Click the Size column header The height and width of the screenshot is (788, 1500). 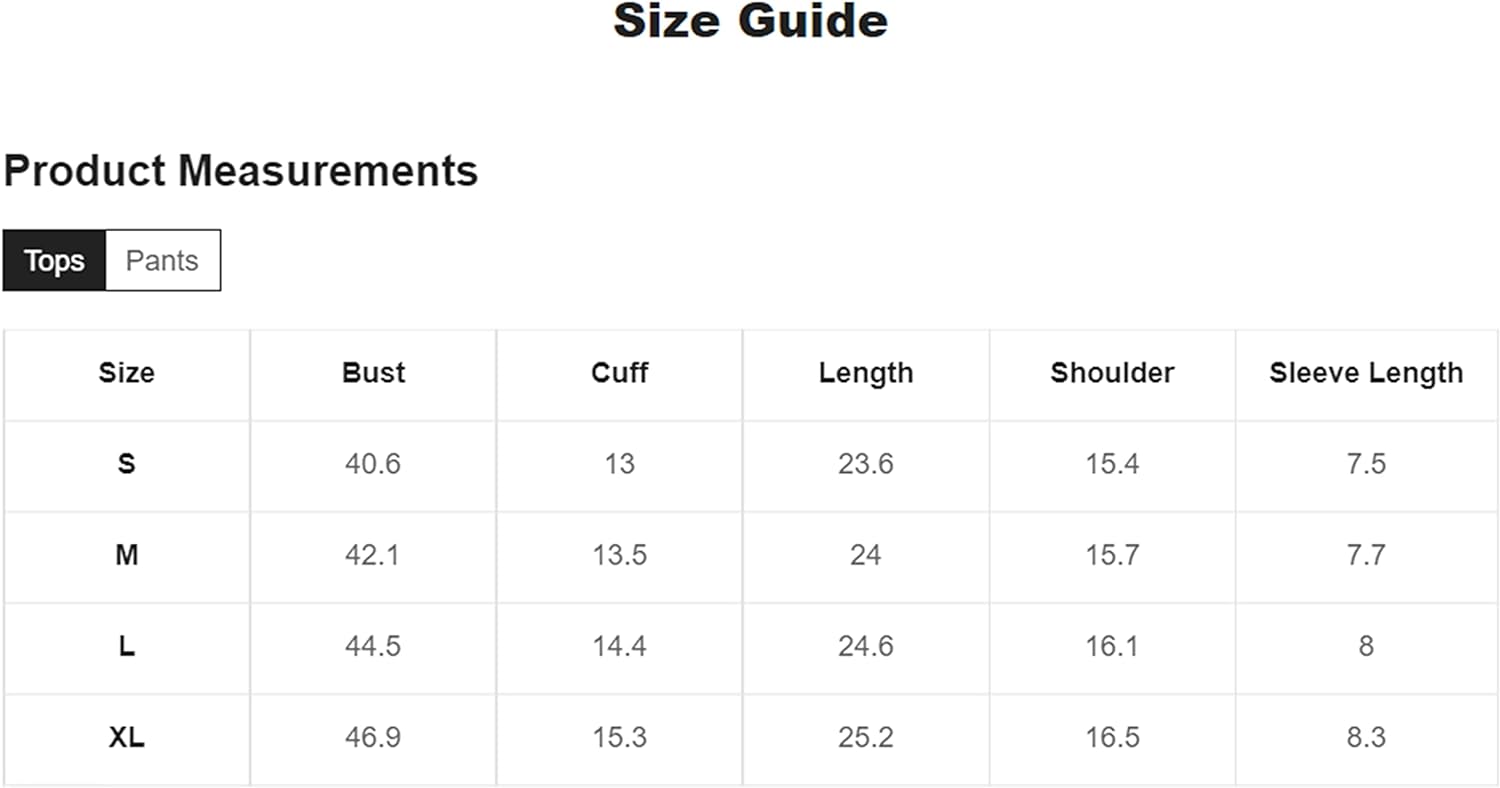click(x=126, y=373)
